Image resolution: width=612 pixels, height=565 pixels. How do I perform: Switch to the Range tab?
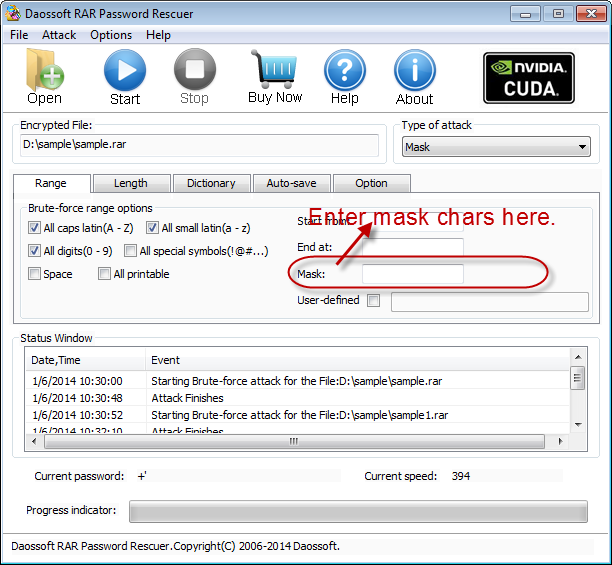point(51,183)
